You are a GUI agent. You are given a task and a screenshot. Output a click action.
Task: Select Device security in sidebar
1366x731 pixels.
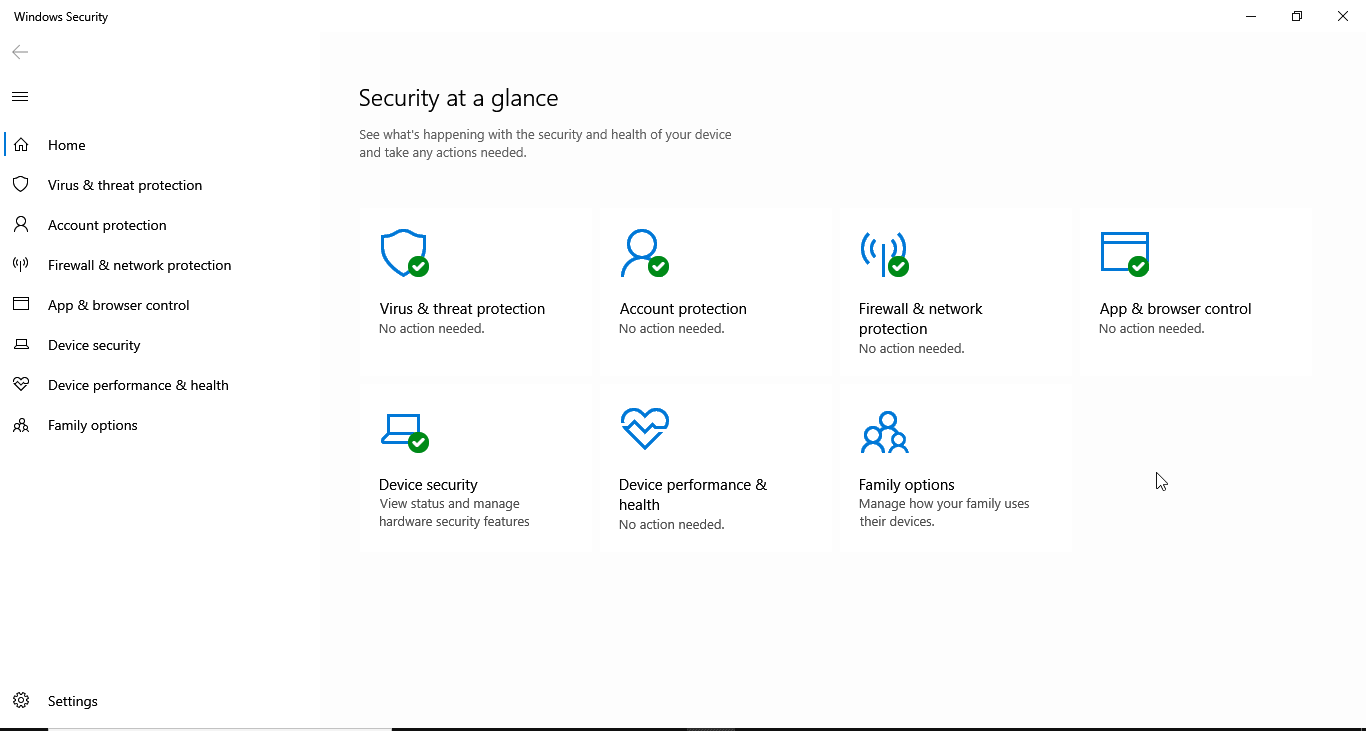pyautogui.click(x=94, y=345)
